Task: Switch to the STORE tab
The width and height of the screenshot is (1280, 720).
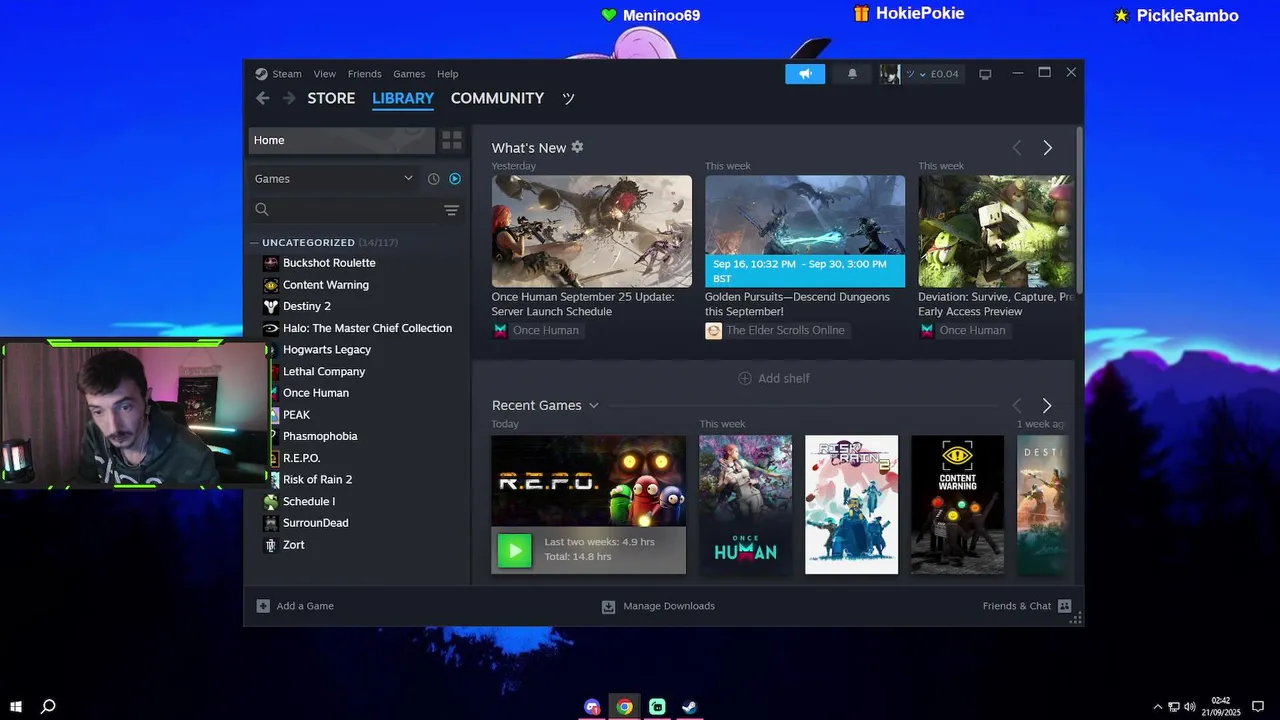Action: (x=331, y=98)
